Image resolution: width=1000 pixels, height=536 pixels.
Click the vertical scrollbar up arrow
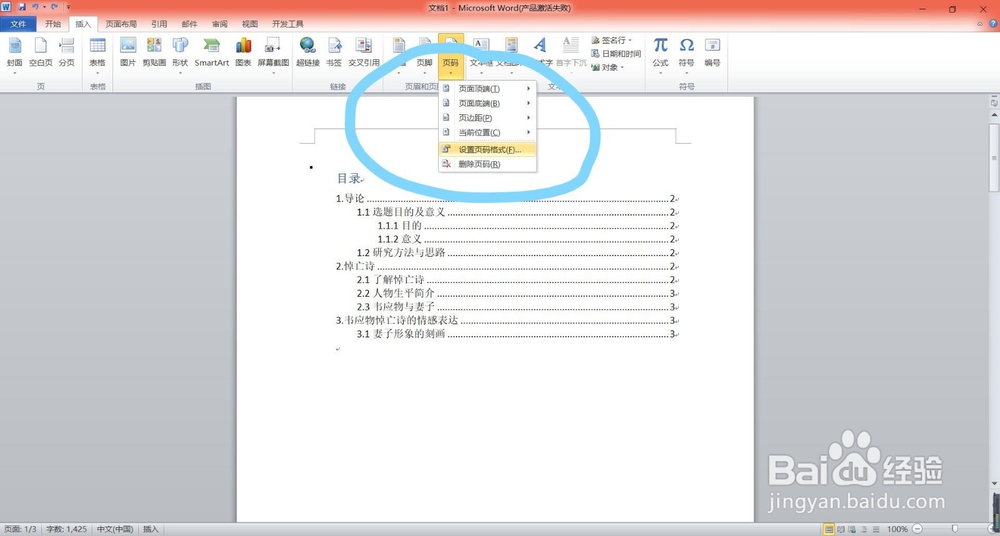tap(994, 115)
